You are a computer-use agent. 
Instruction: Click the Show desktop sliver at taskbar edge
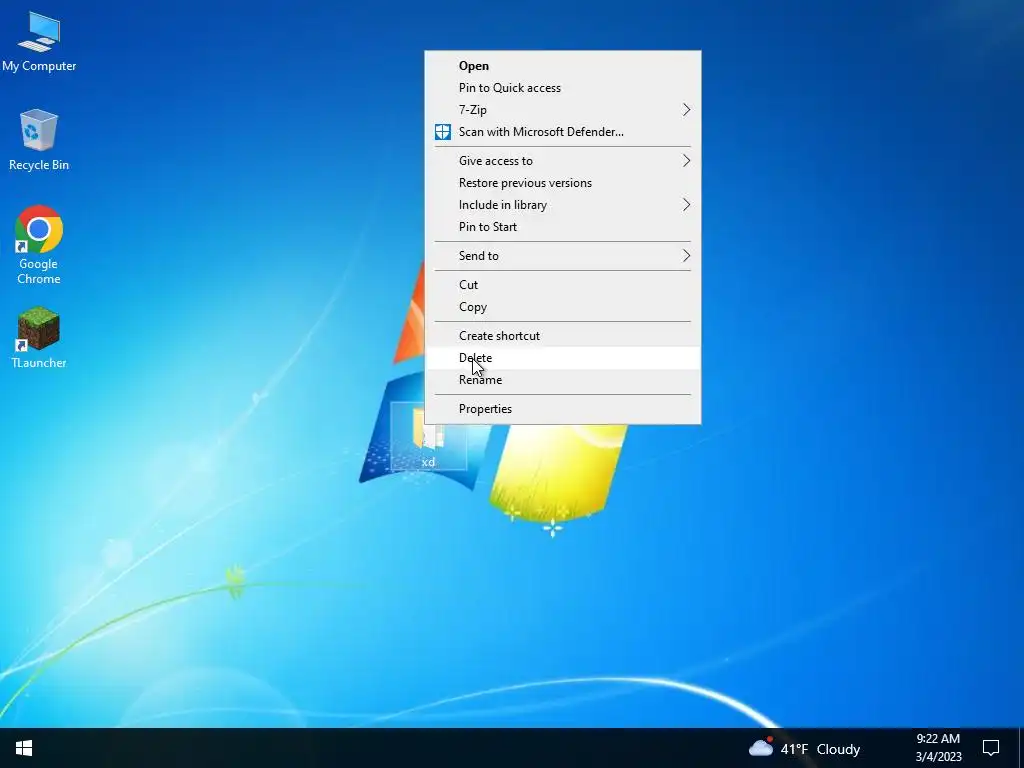(x=1021, y=748)
